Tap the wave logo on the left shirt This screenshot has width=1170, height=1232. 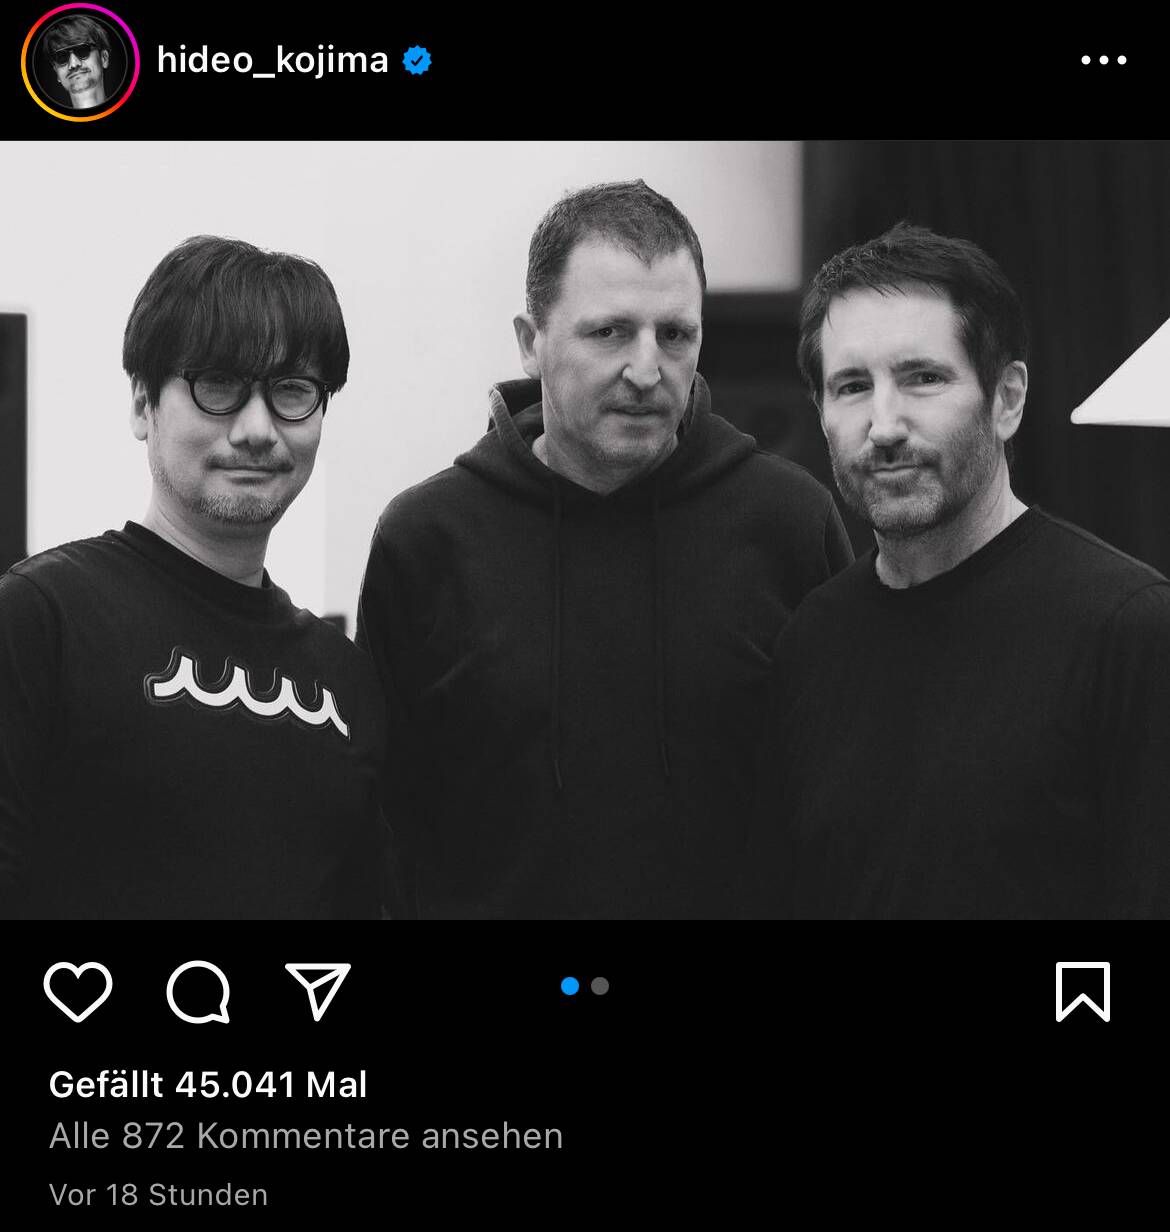coord(247,691)
